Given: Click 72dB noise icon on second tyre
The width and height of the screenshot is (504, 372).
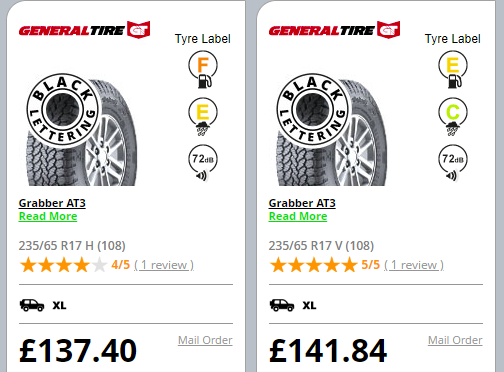Looking at the screenshot, I should [x=453, y=163].
